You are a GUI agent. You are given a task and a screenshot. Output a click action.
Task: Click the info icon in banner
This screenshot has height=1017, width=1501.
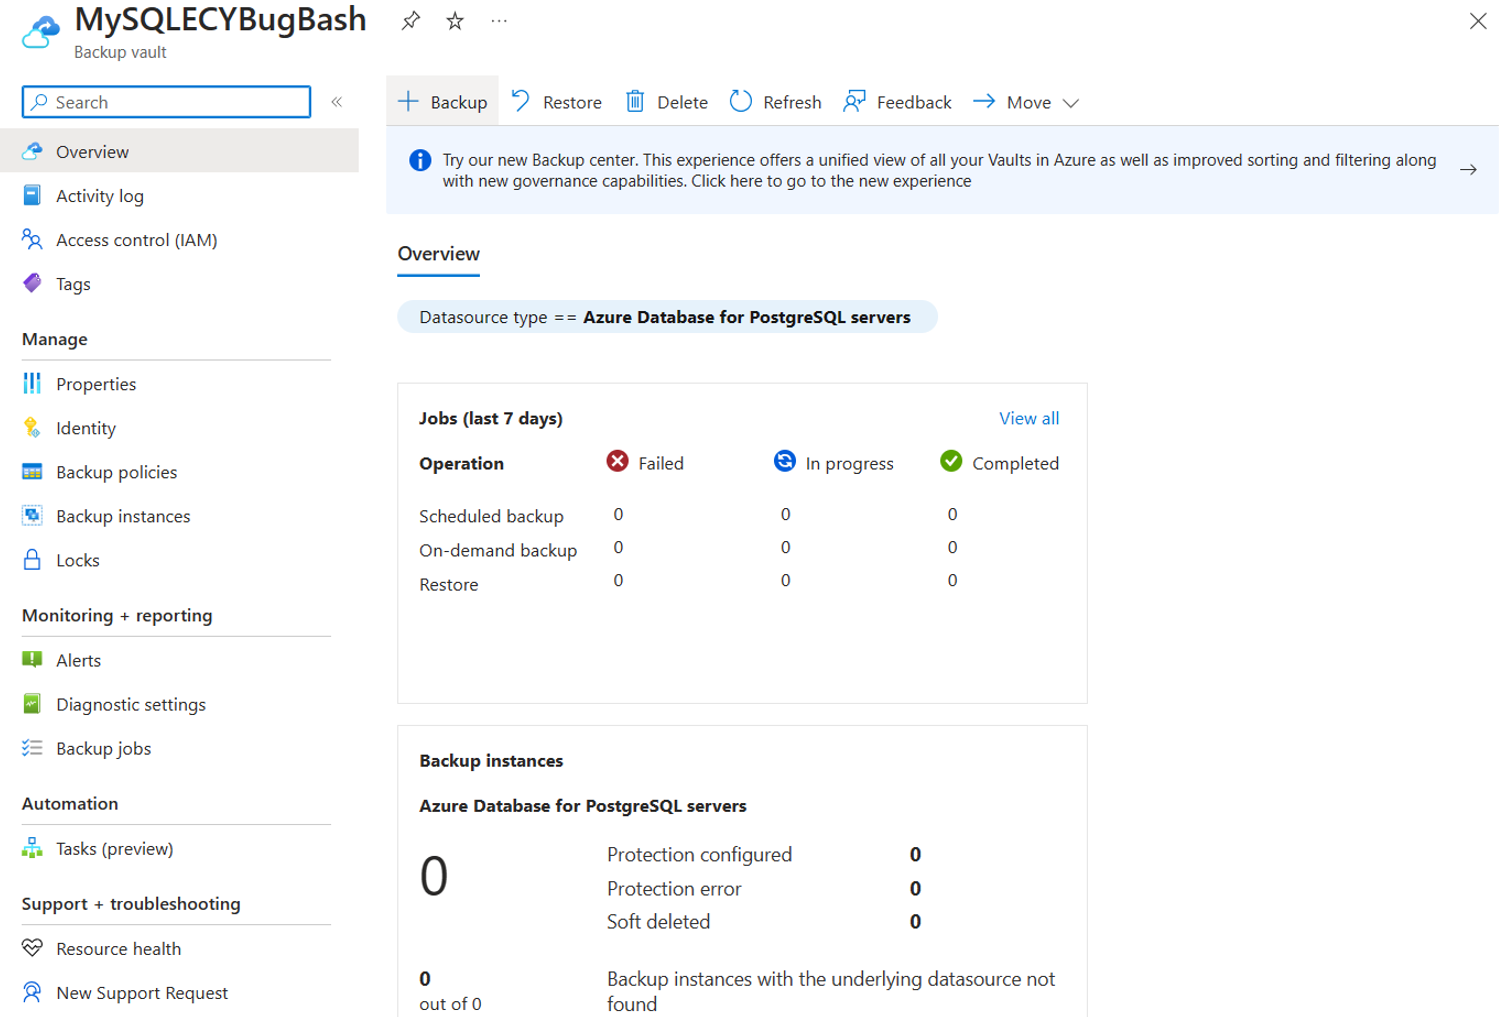(x=420, y=160)
